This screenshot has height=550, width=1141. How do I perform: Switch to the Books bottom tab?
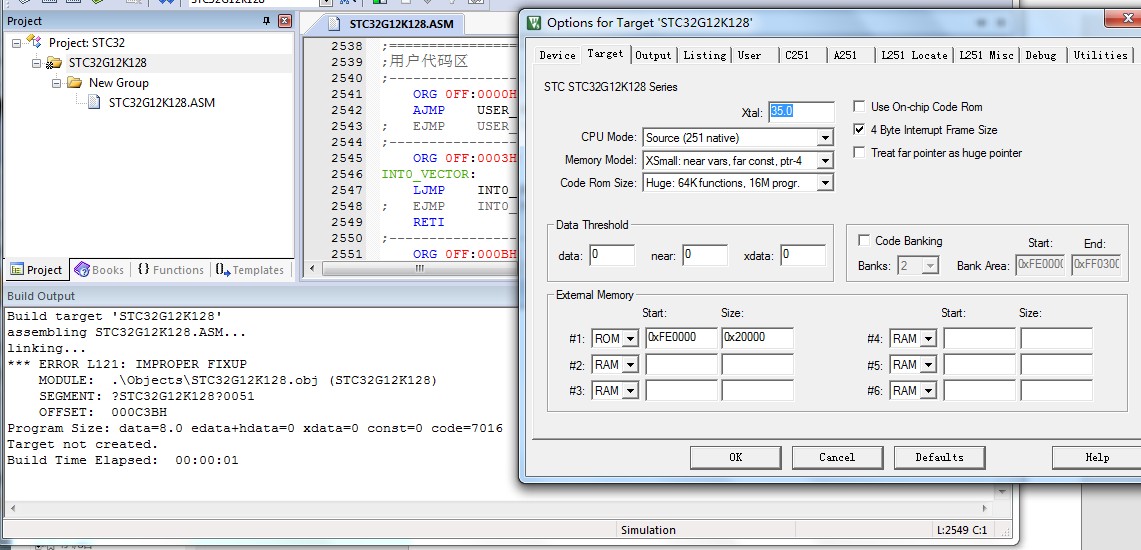click(x=100, y=270)
